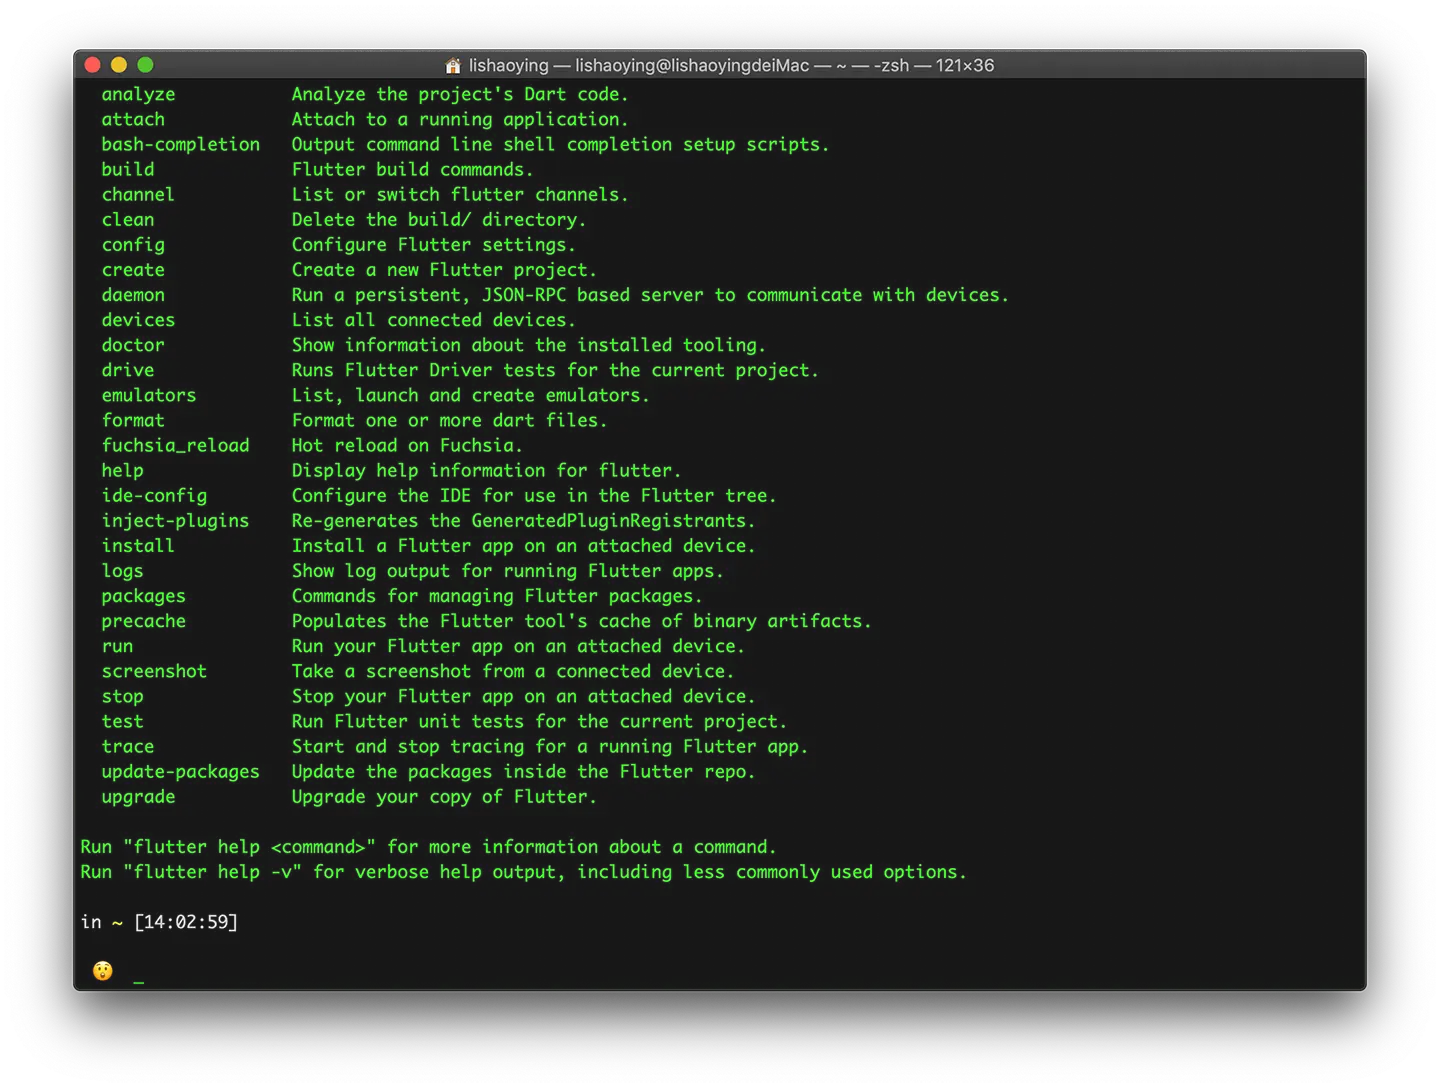Viewport: 1440px width, 1088px height.
Task: Click the window title text 'lishaoying@lishaoyingdeiMac'
Action: 692,65
